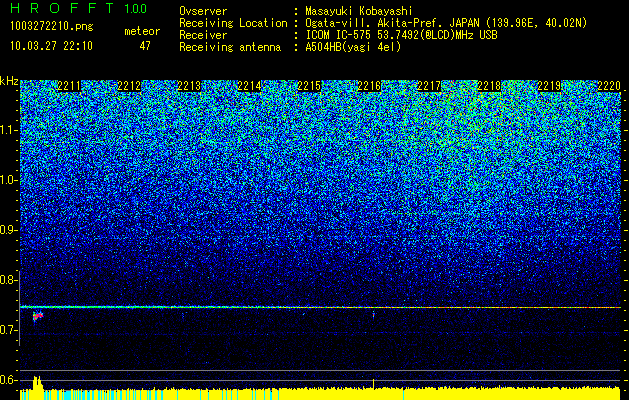Click the red meteor echo near 2211

tap(38, 316)
